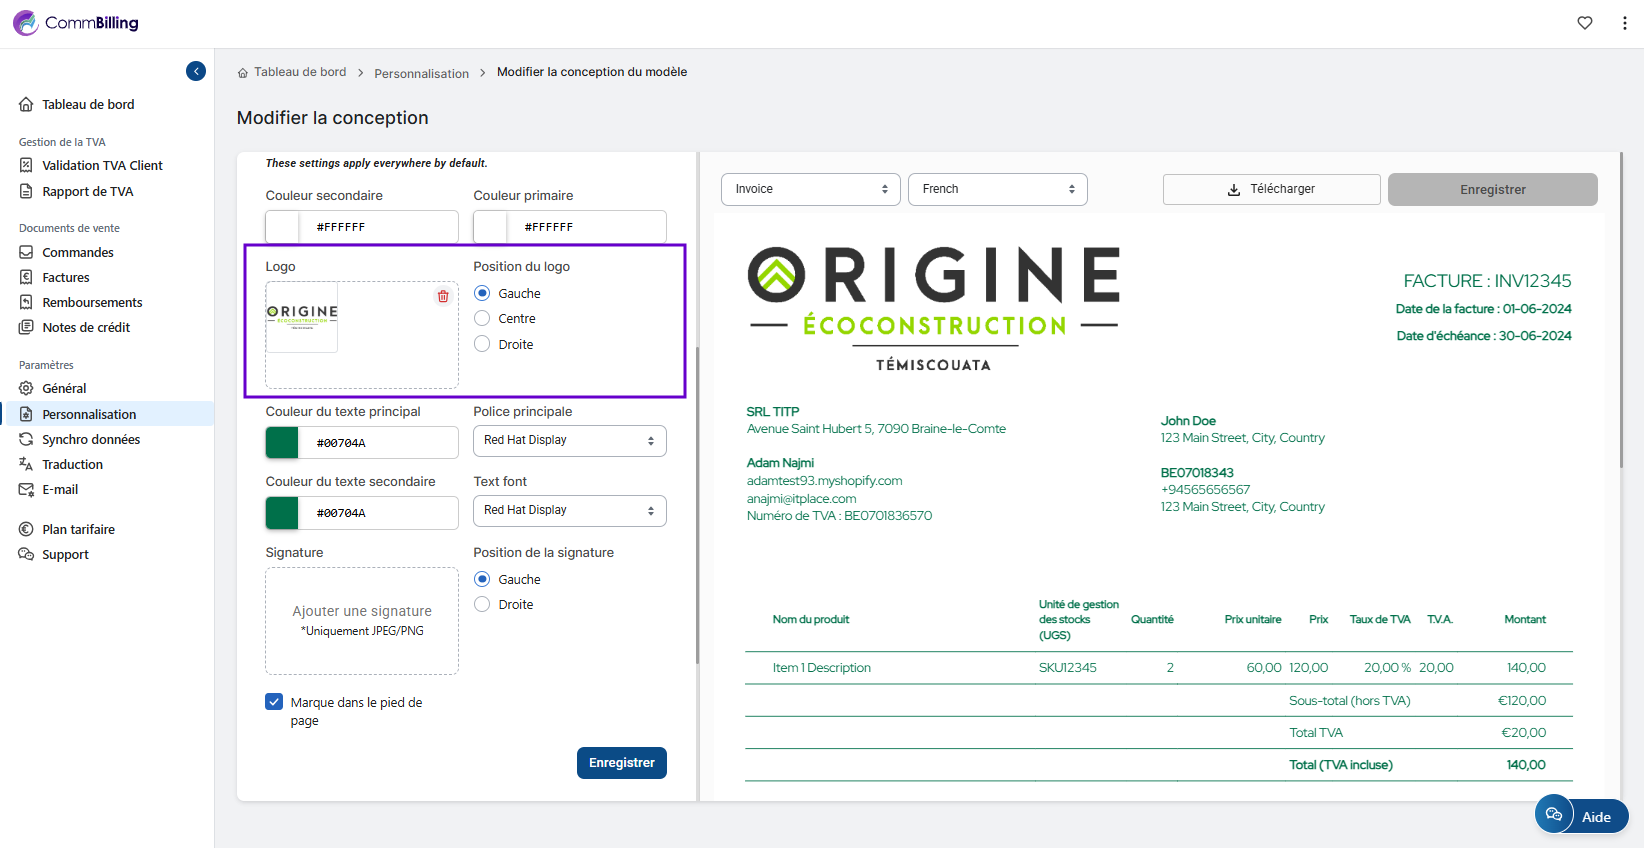Uncheck Marque dans le pied de page
The image size is (1644, 848).
[274, 702]
